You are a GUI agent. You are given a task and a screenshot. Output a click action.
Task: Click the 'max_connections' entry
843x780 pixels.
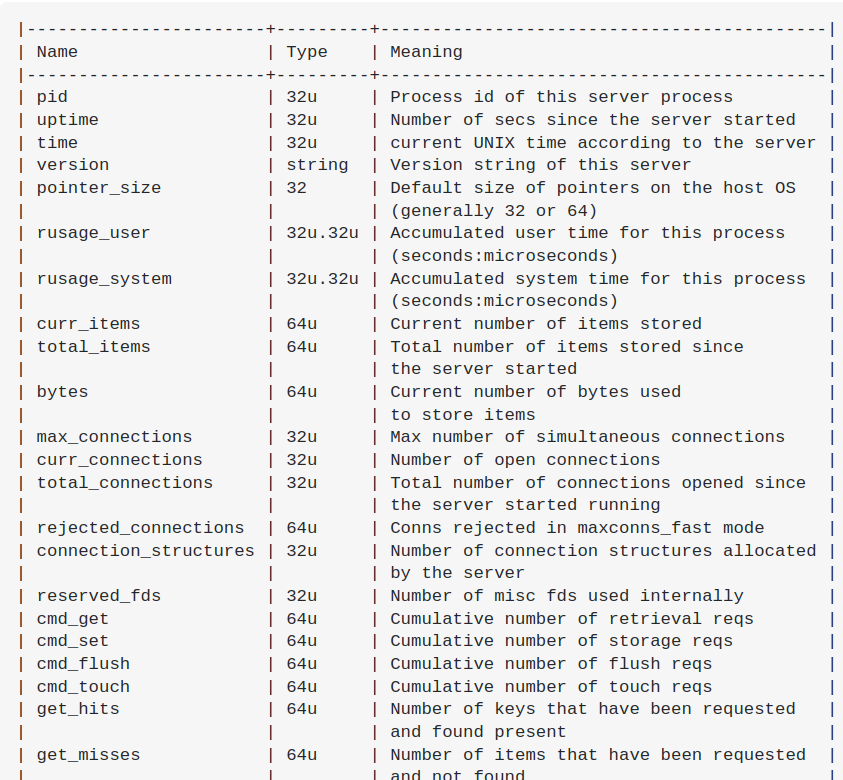tap(114, 437)
